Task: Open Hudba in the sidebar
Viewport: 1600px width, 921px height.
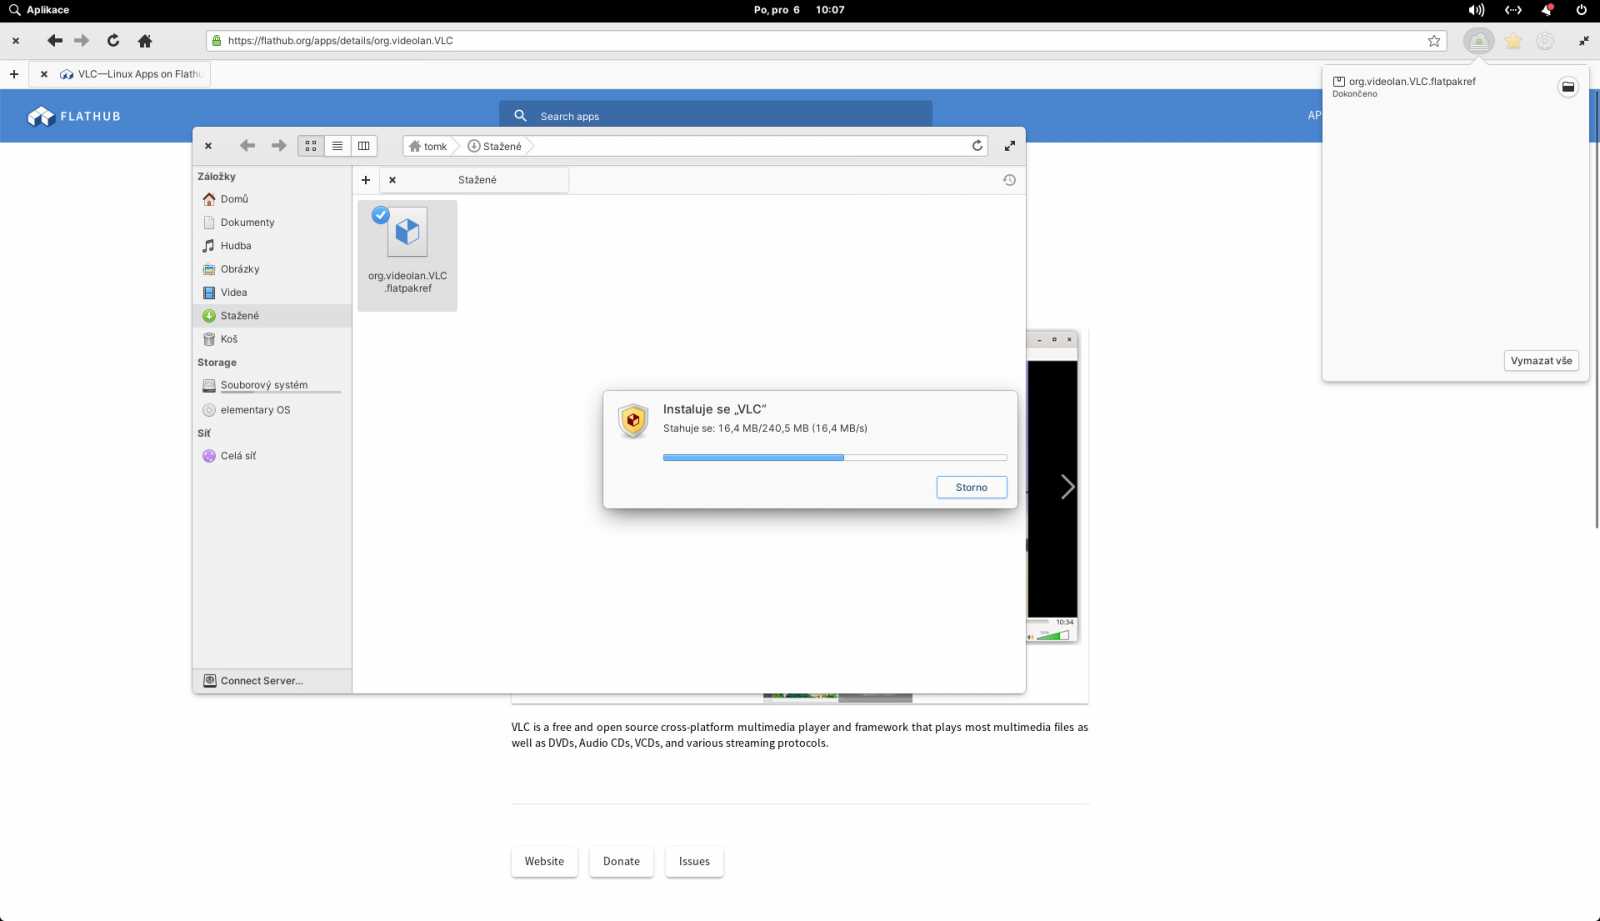Action: 272,246
